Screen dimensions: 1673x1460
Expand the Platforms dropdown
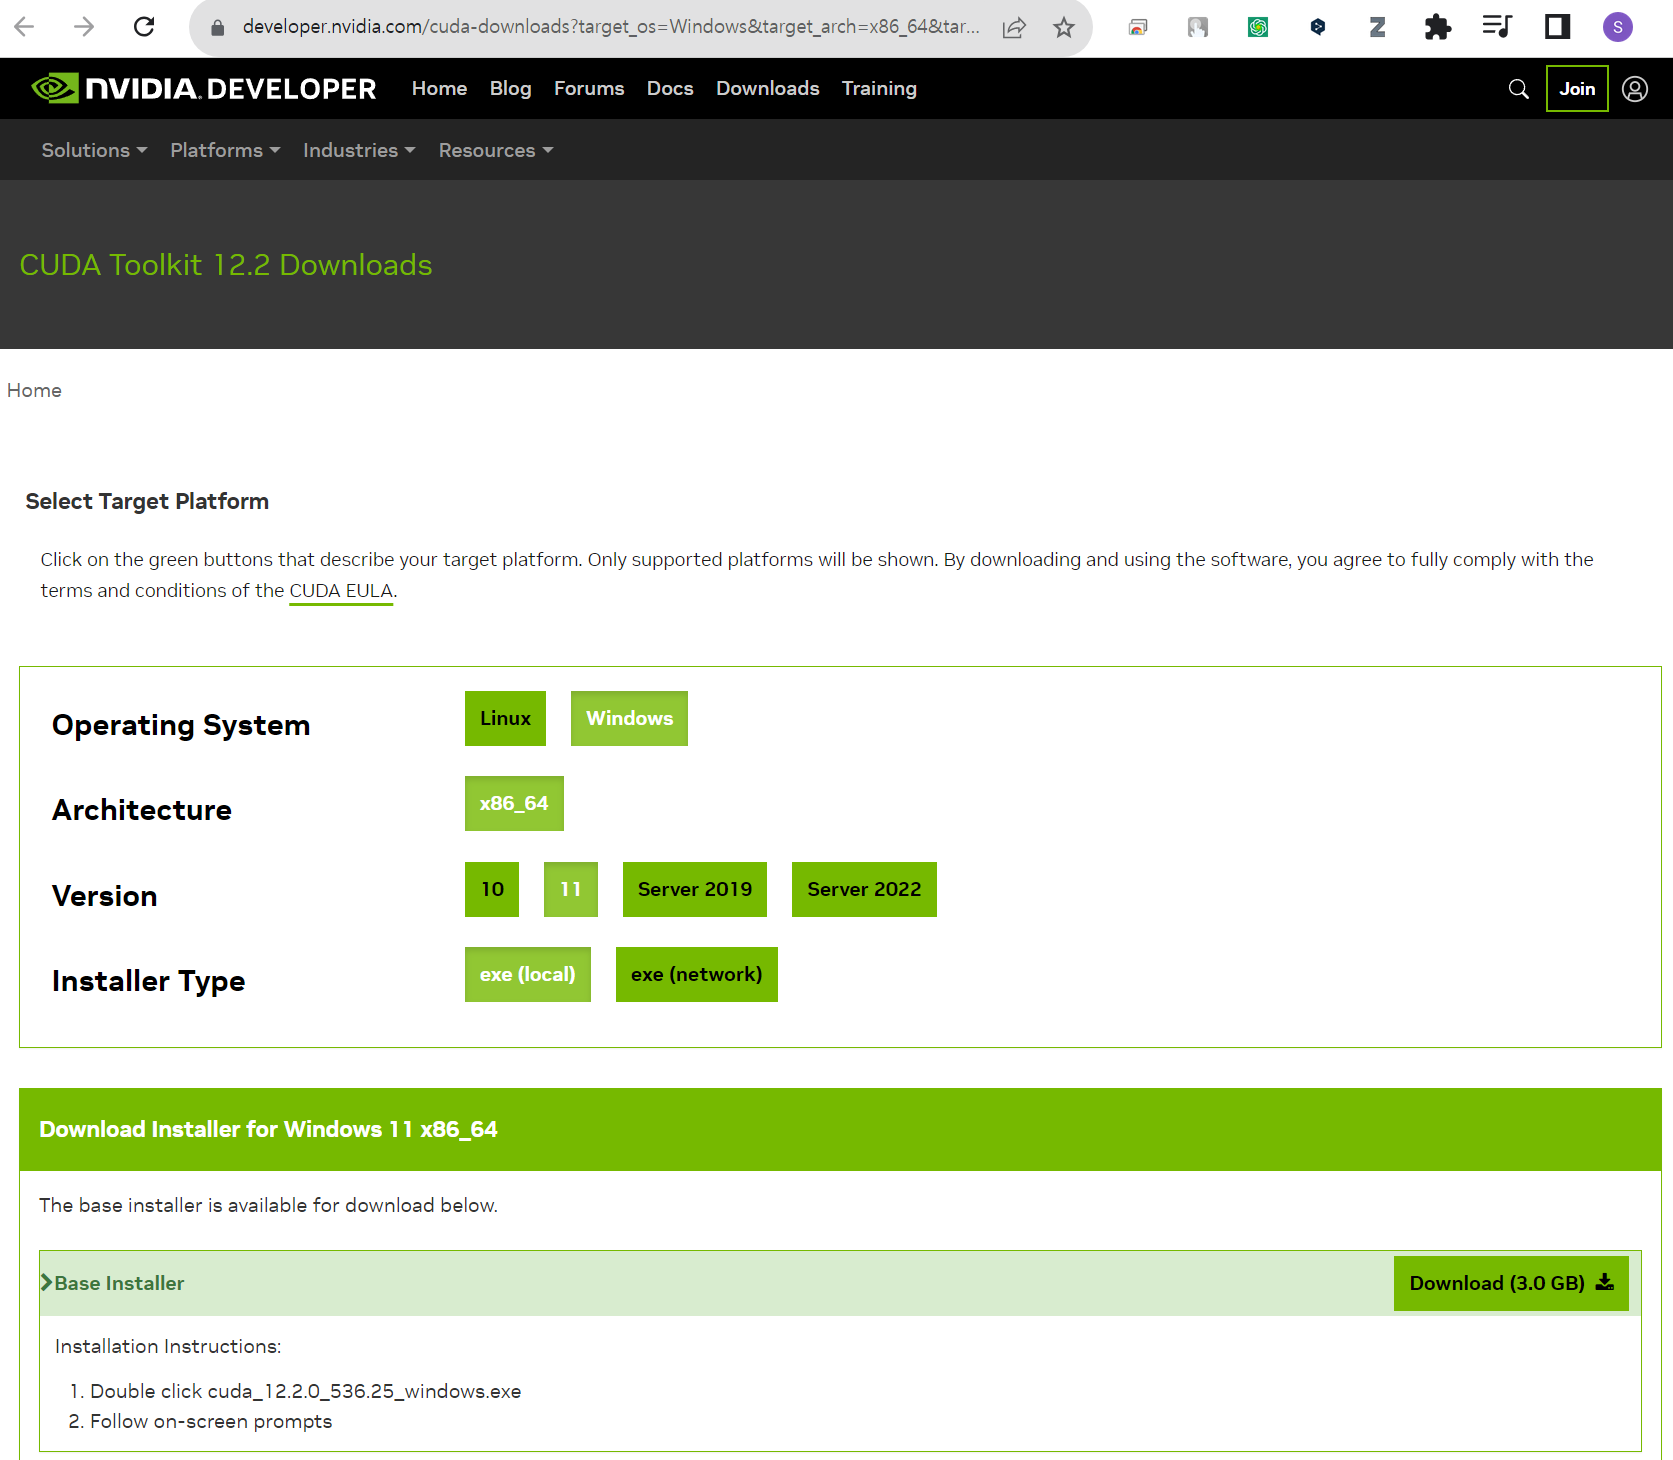(x=225, y=150)
